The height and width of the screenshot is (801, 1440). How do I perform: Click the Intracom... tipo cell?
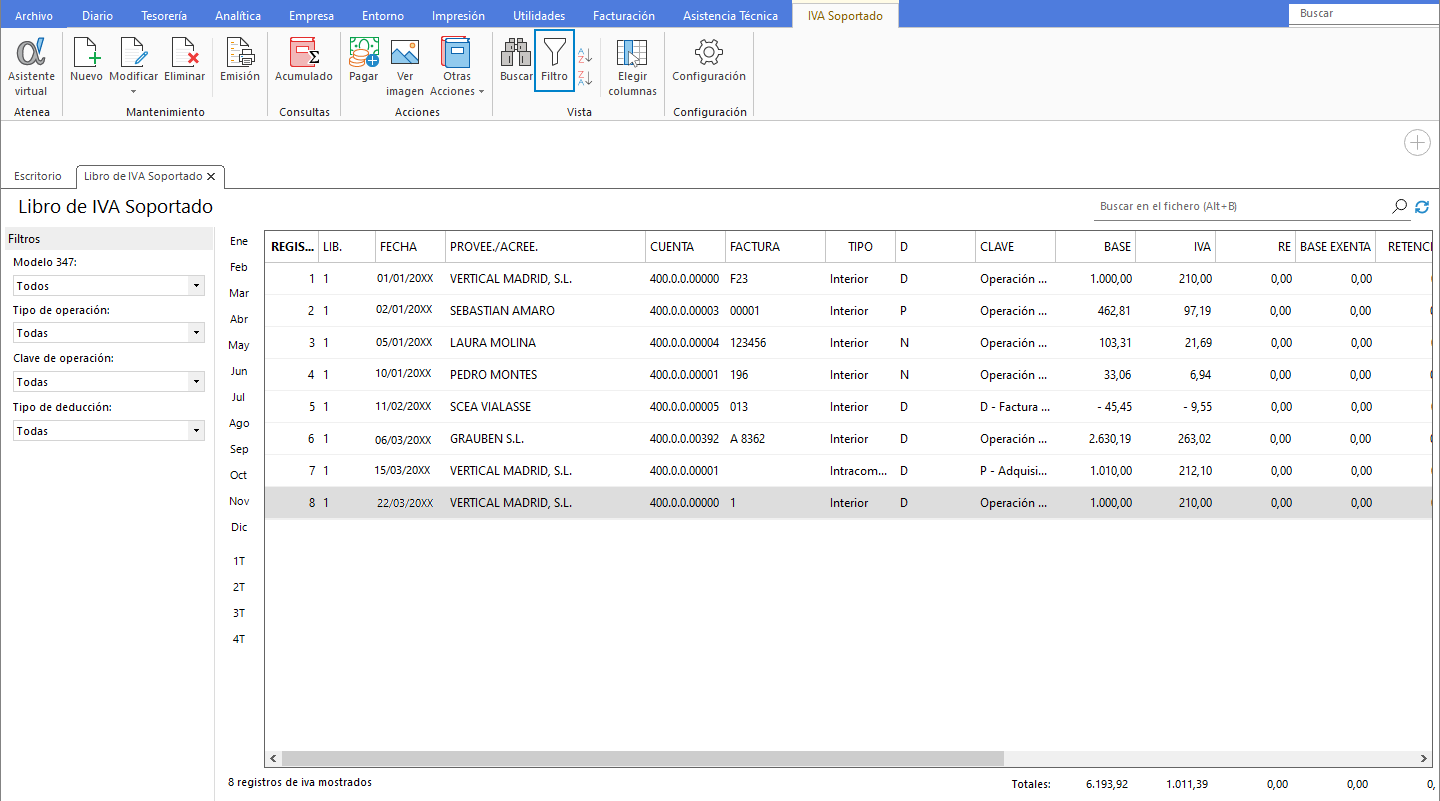pos(858,471)
